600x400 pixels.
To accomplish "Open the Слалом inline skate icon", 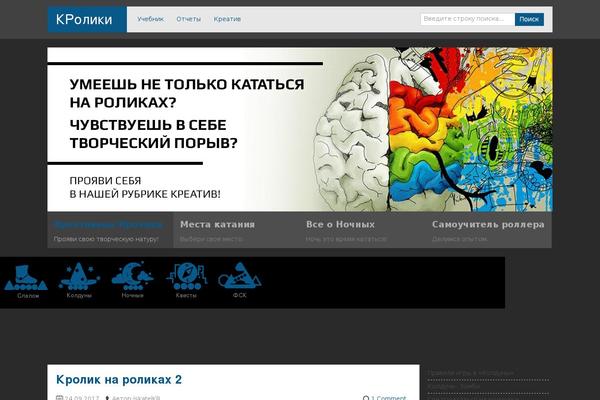I will point(26,278).
